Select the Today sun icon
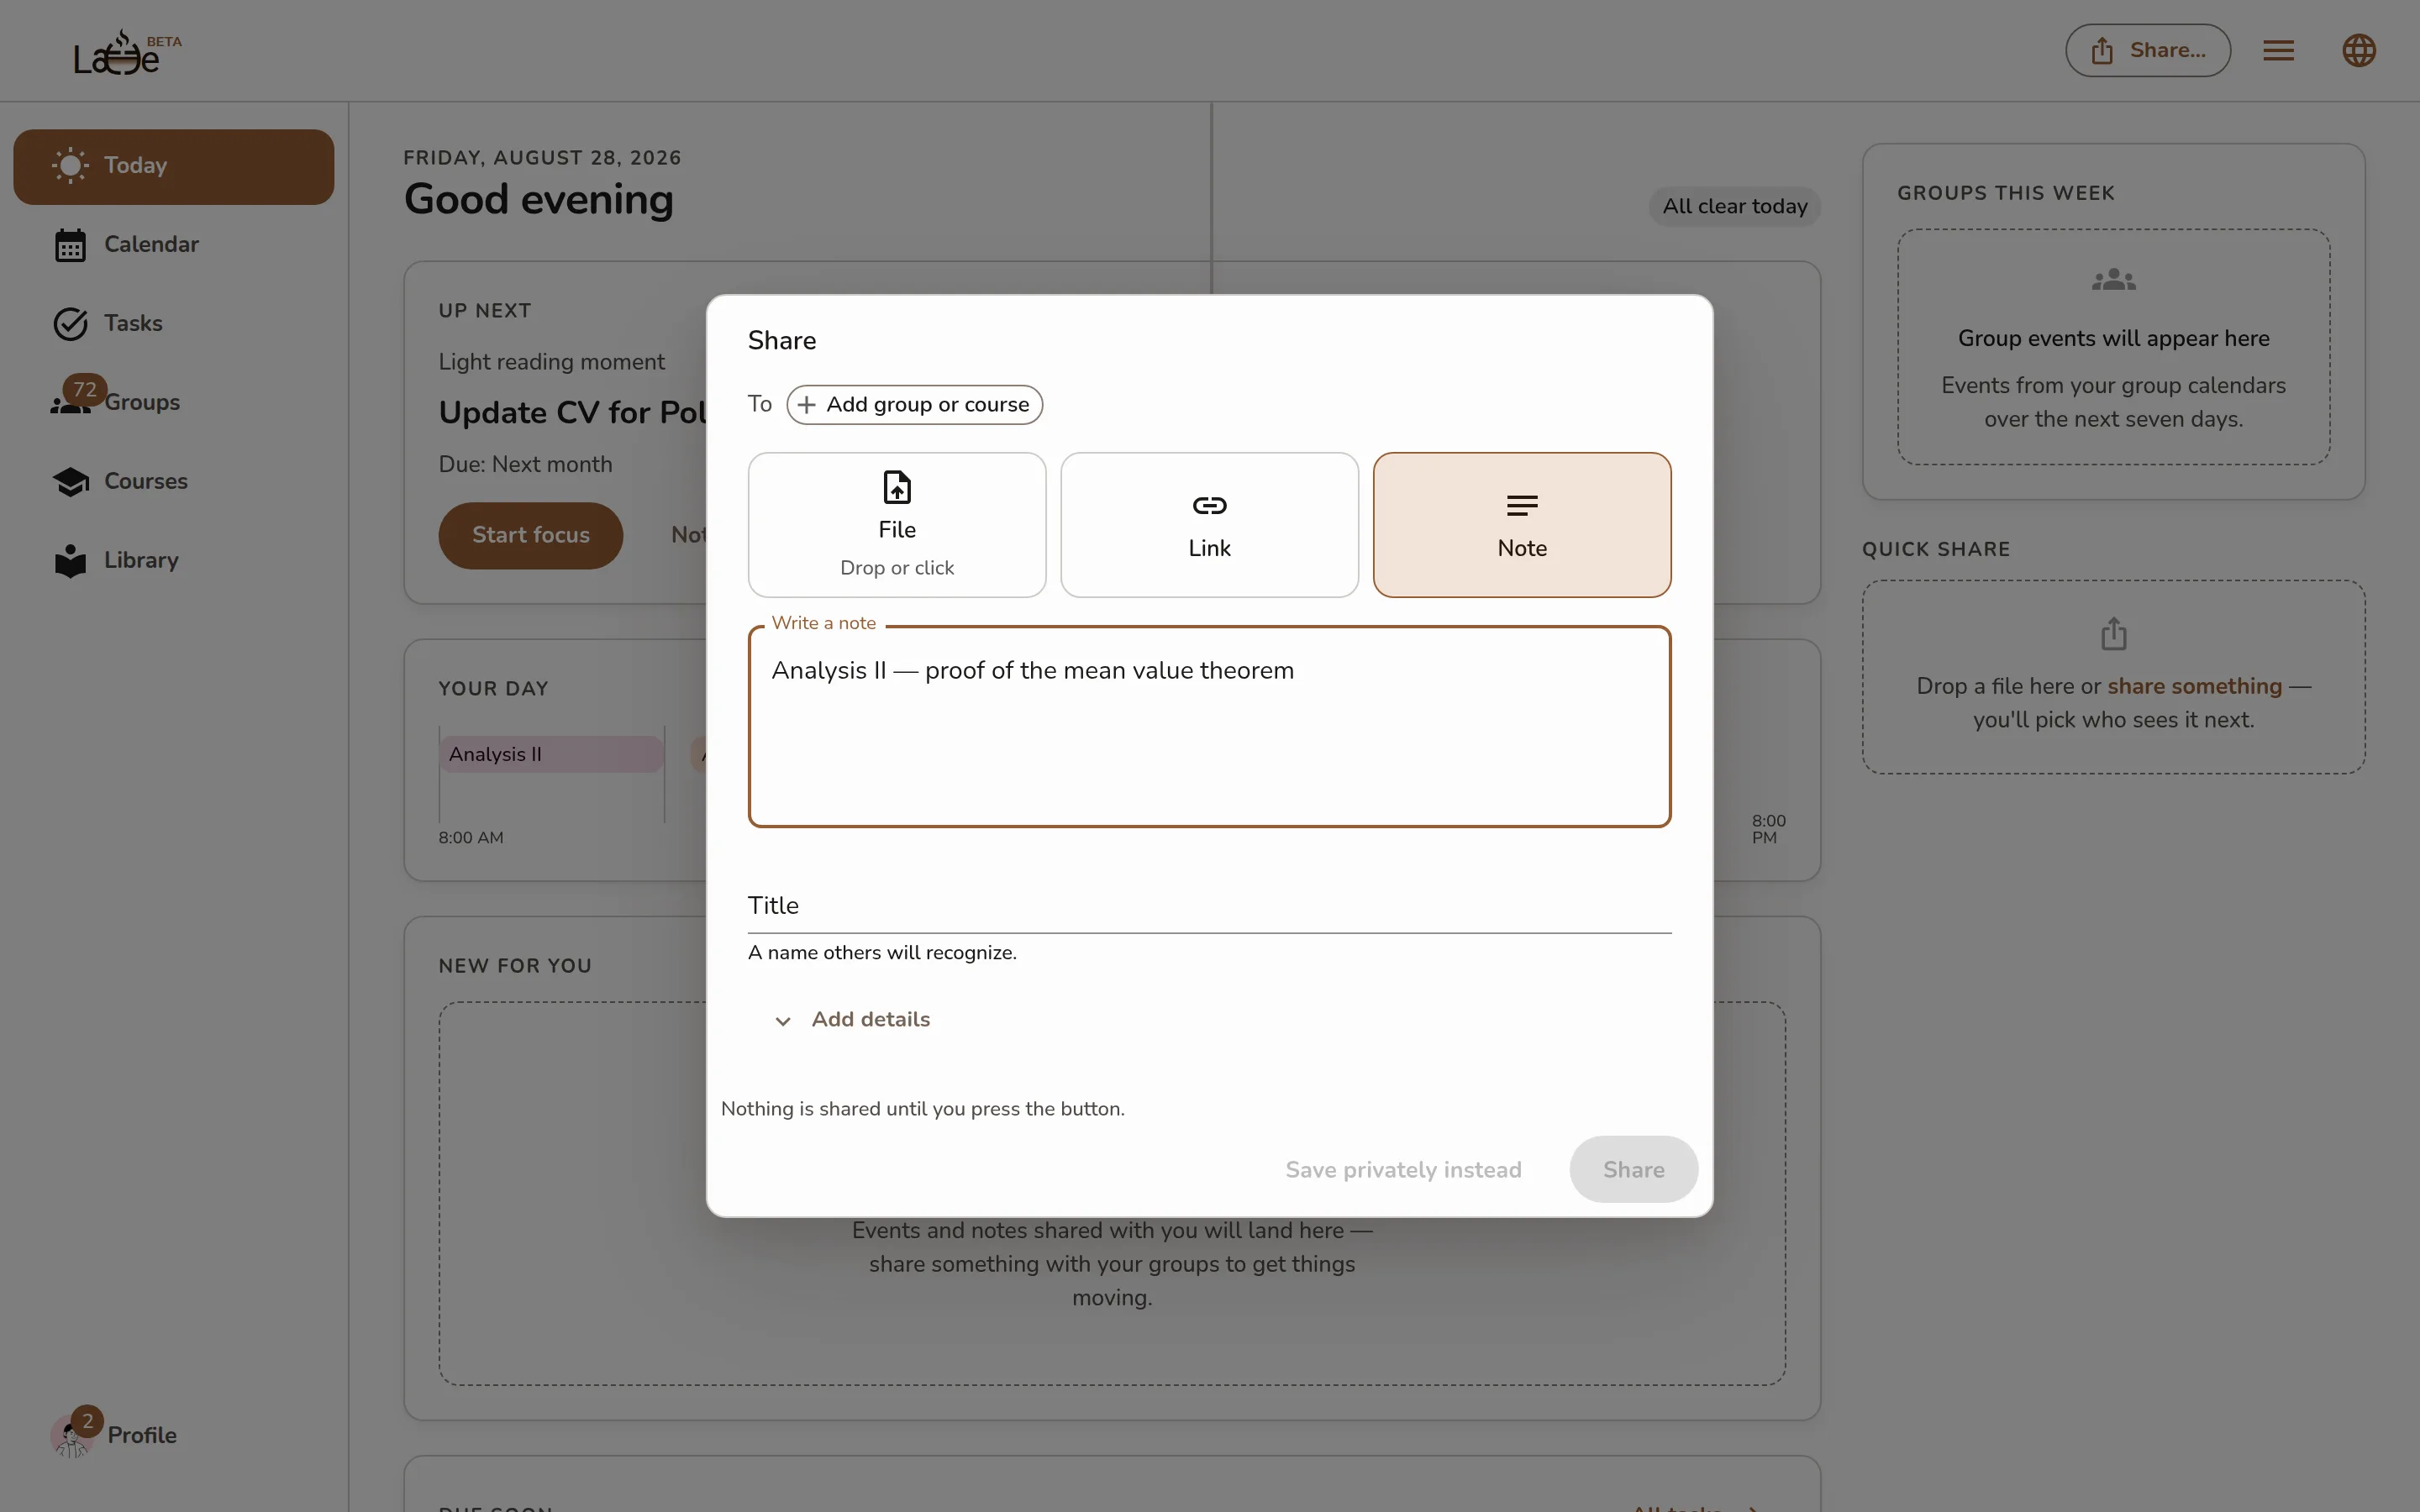The width and height of the screenshot is (2420, 1512). click(x=70, y=166)
